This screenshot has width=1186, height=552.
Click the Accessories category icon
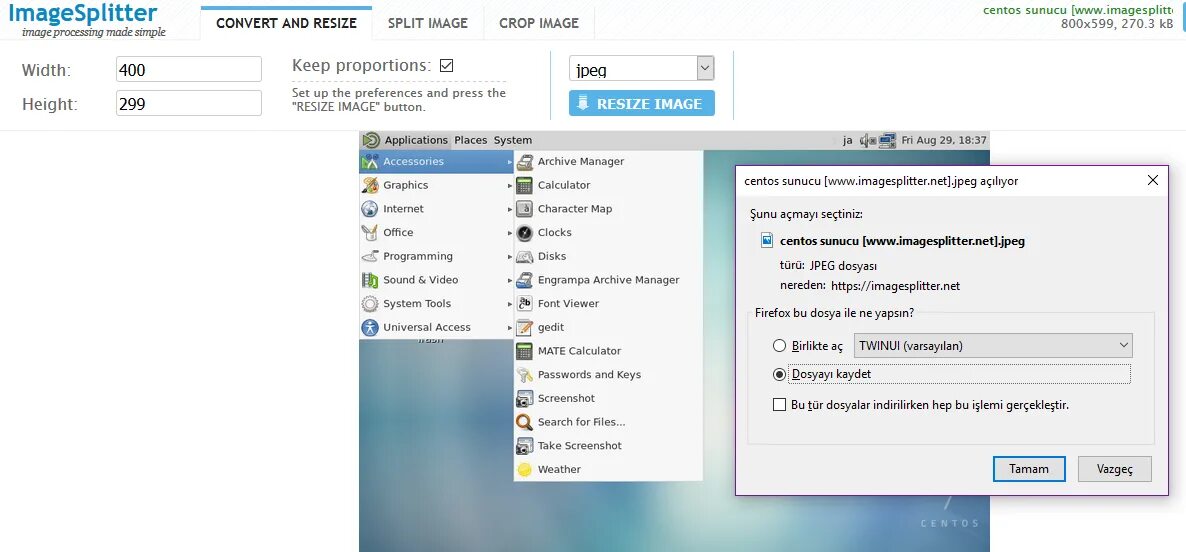coord(370,162)
